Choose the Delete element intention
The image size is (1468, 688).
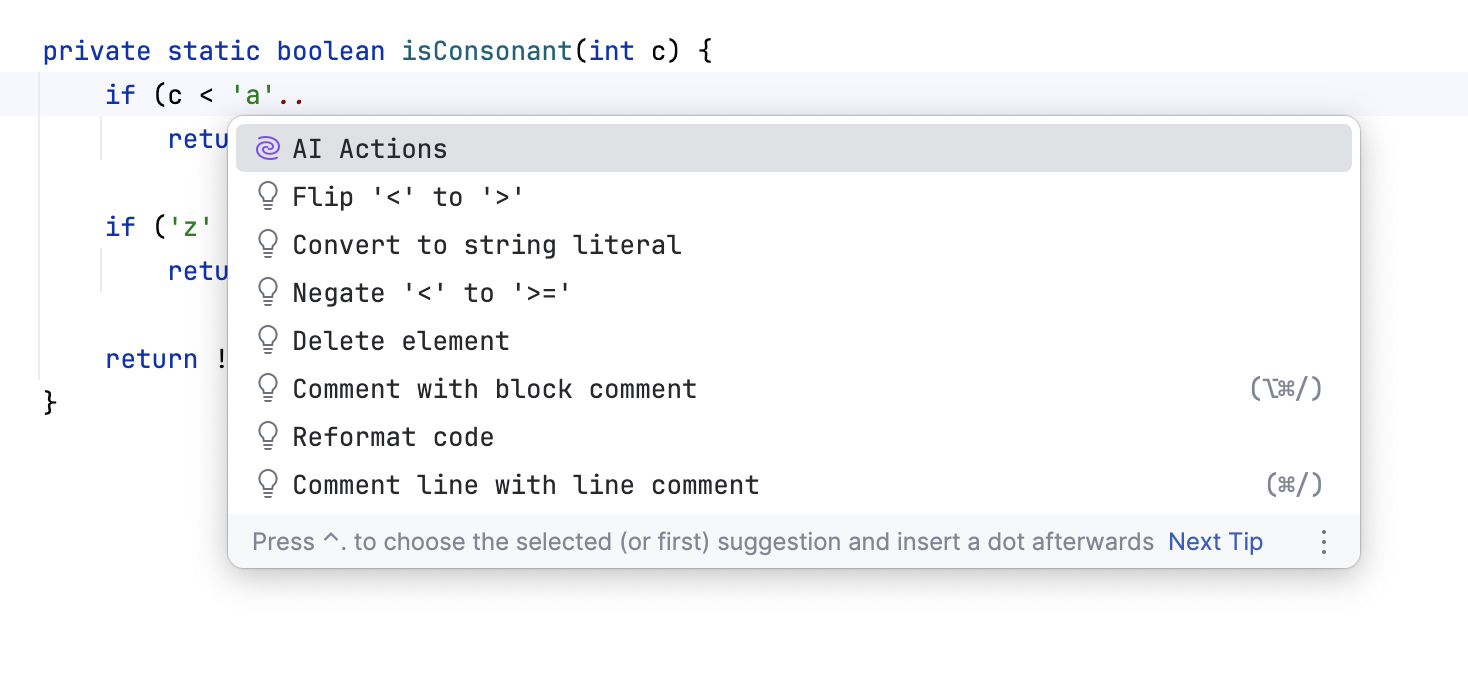400,340
